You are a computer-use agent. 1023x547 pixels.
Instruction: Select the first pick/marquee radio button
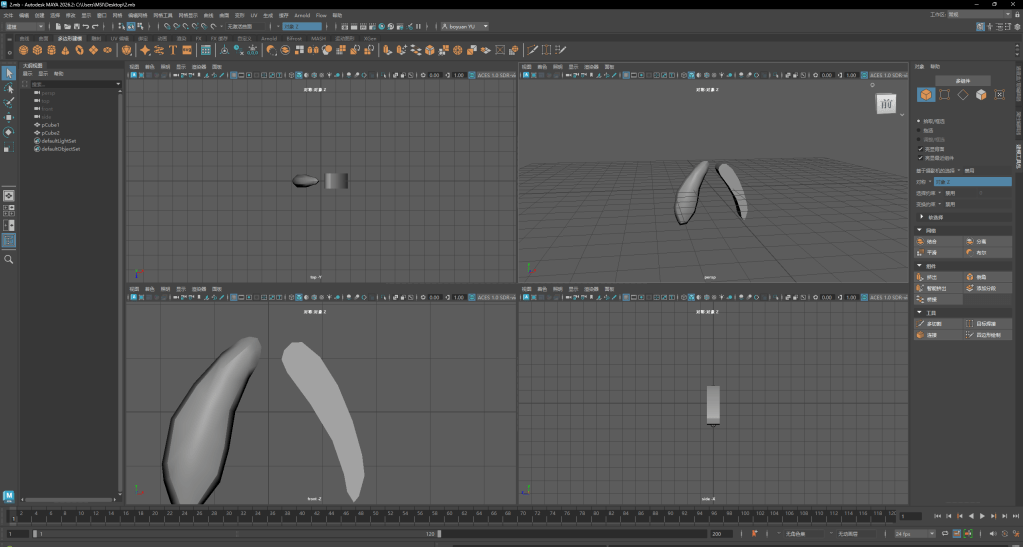click(920, 121)
